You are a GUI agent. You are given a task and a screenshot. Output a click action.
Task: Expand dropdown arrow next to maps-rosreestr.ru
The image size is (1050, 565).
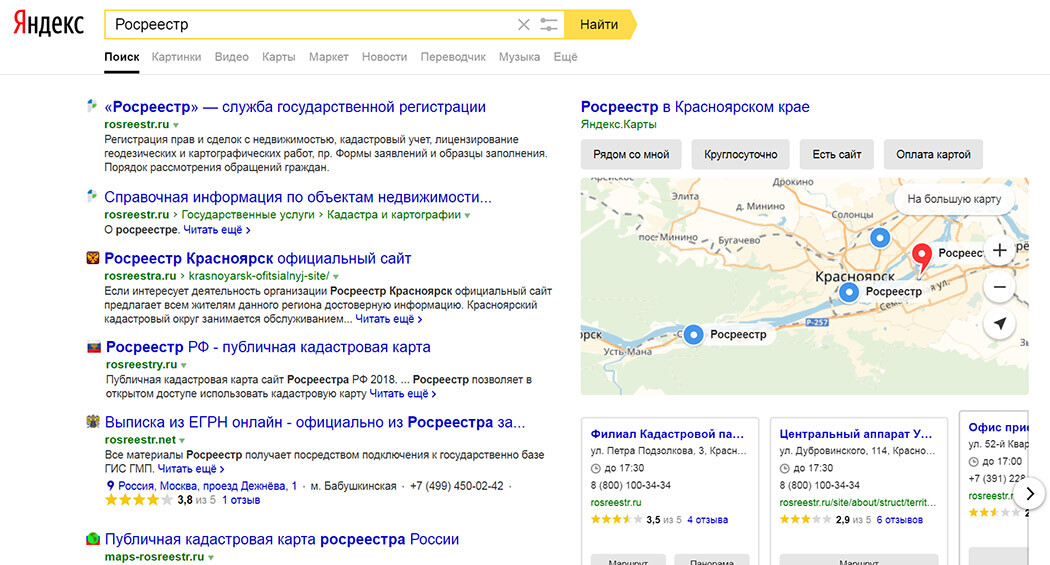(x=211, y=558)
